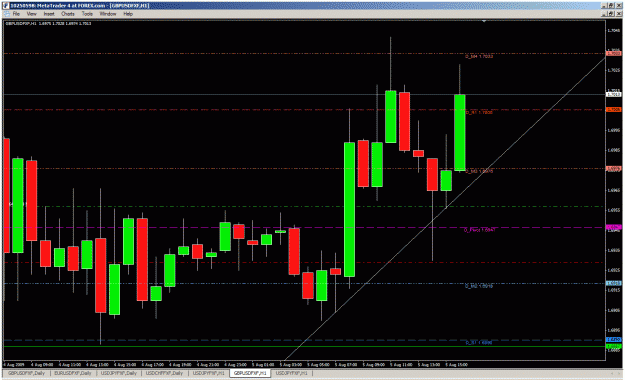Open the Window menu

pyautogui.click(x=108, y=14)
